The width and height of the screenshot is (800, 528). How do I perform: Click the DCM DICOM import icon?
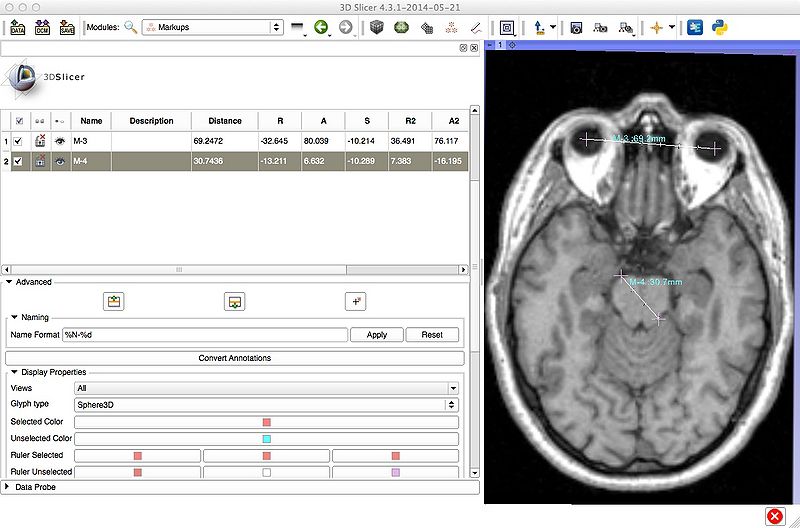pyautogui.click(x=42, y=28)
